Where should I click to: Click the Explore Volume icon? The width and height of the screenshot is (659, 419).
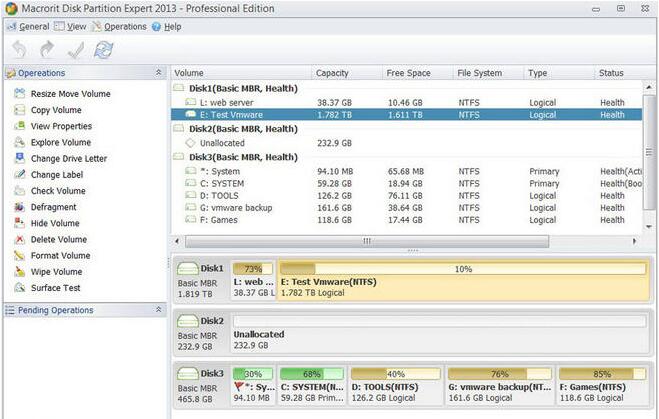(19, 142)
